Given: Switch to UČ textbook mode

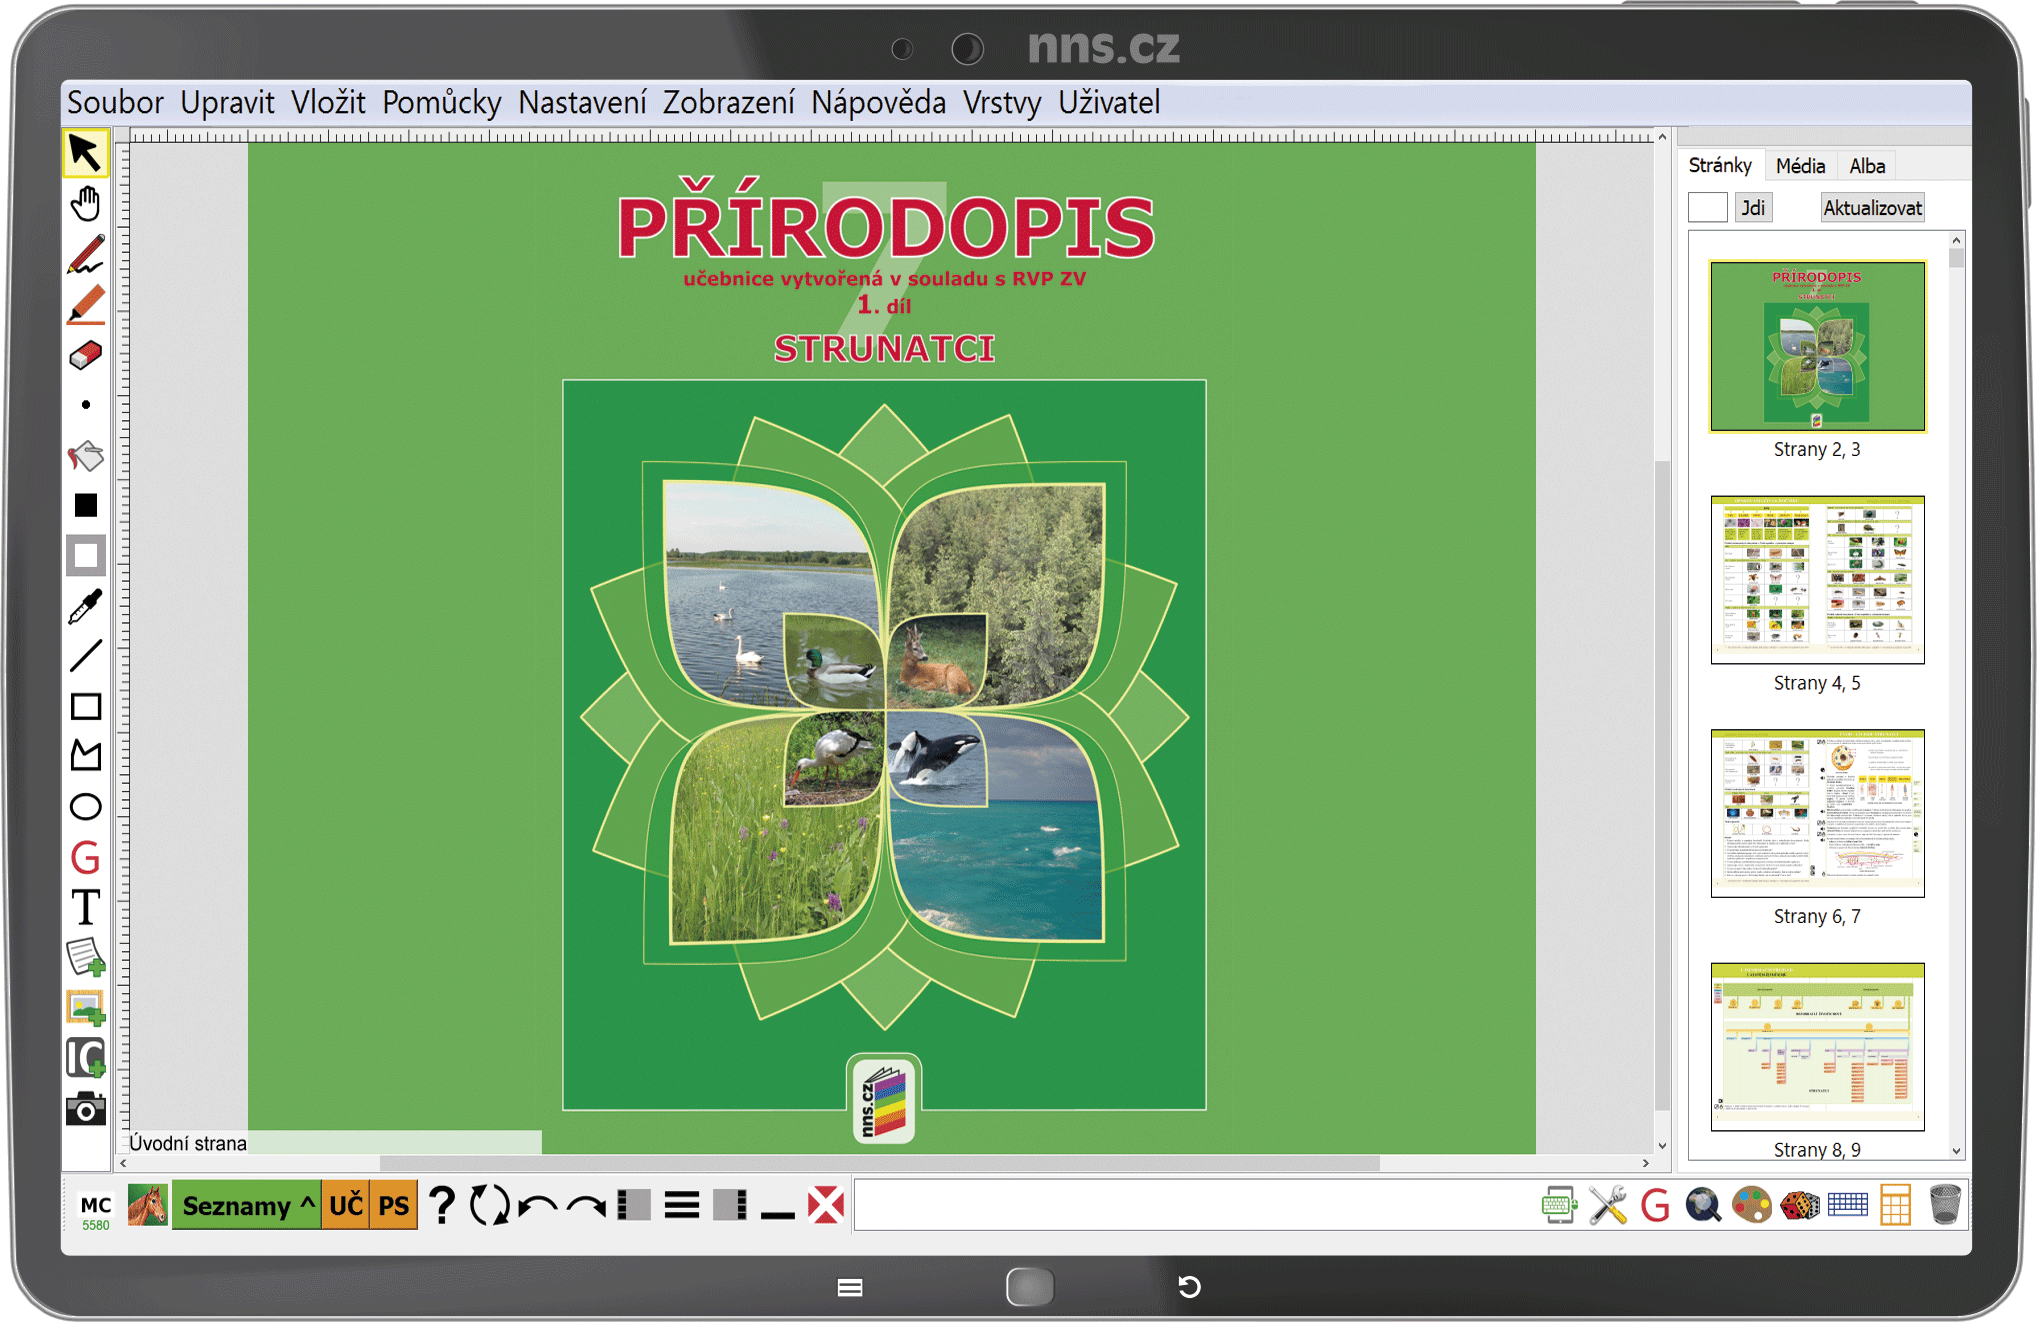Looking at the screenshot, I should (346, 1205).
